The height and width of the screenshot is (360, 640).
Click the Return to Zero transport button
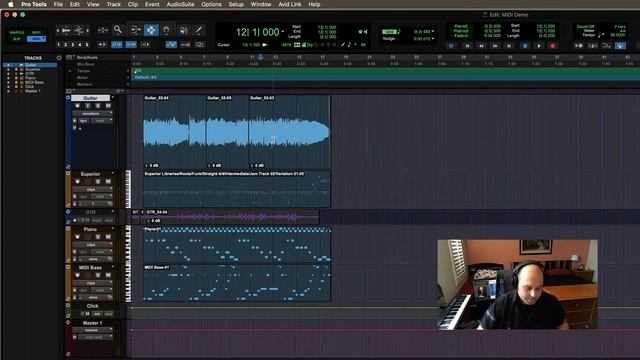[467, 46]
